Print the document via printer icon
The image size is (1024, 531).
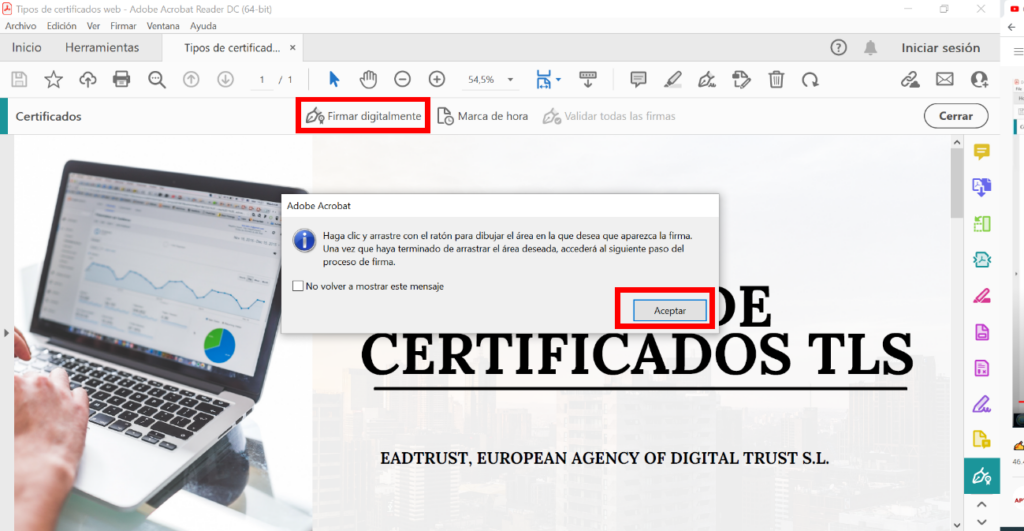[121, 80]
